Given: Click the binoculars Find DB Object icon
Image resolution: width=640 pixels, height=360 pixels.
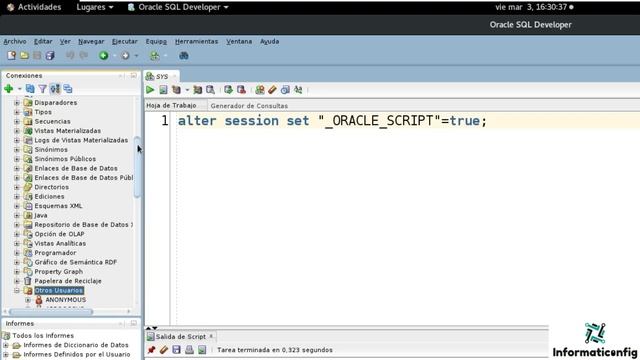Looking at the screenshot, I should tap(184, 56).
